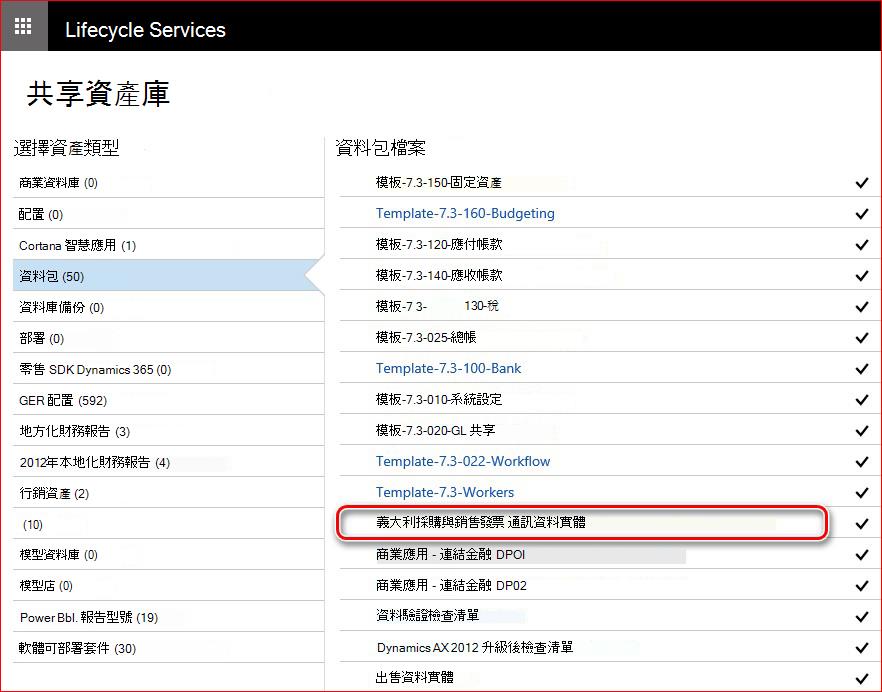Open Dynamics AX 2012 升級後檢查清單
Image resolution: width=882 pixels, height=692 pixels.
click(x=475, y=647)
